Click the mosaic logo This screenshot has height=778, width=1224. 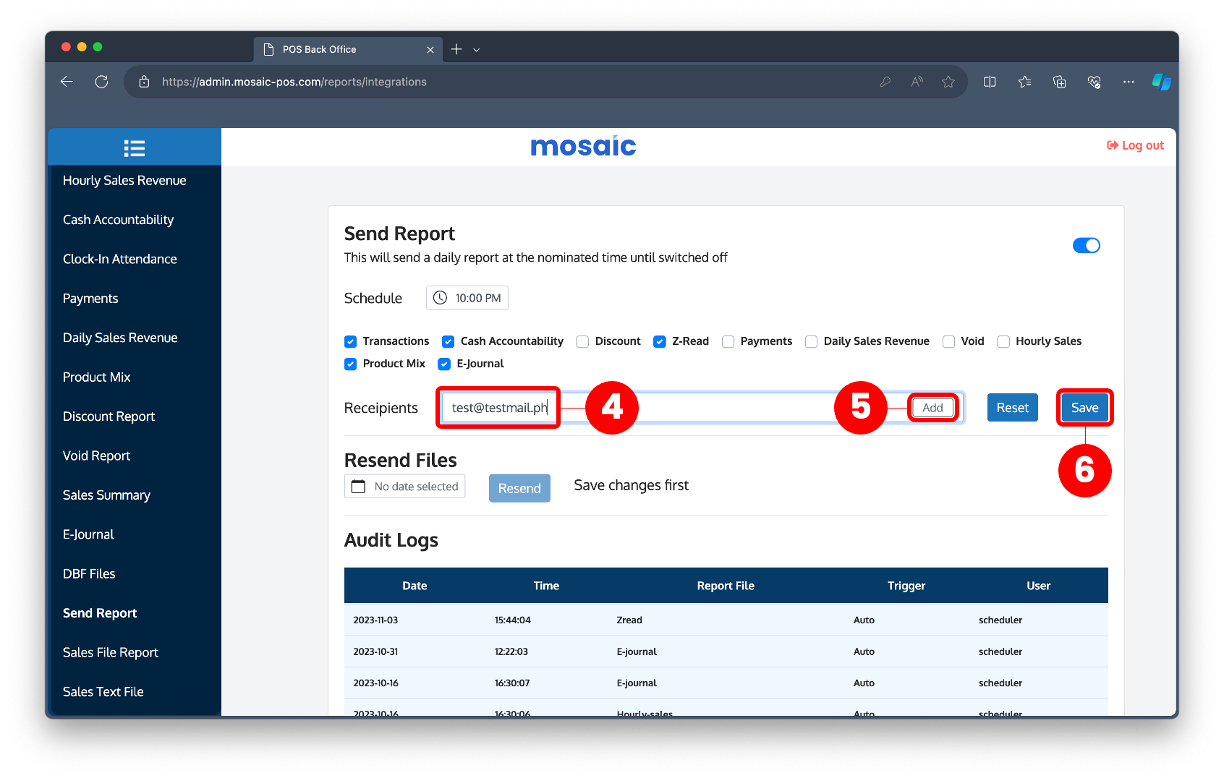point(583,146)
